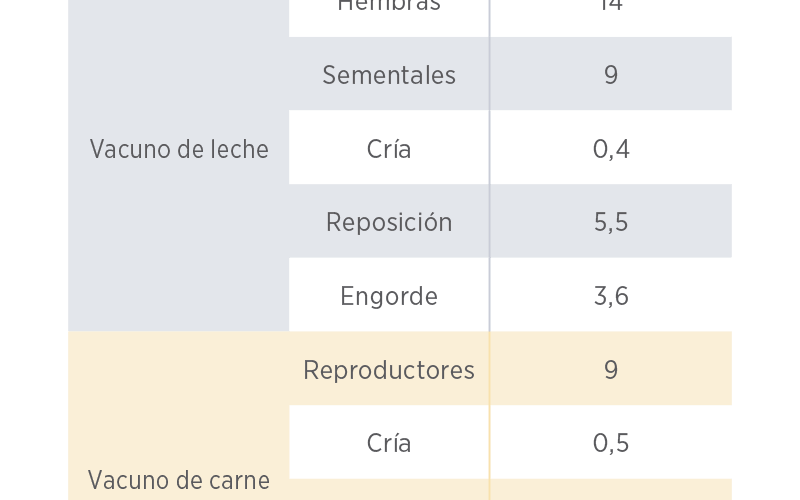Click the Cría label under Vacuno de leche
This screenshot has width=800, height=500.
[x=389, y=149]
